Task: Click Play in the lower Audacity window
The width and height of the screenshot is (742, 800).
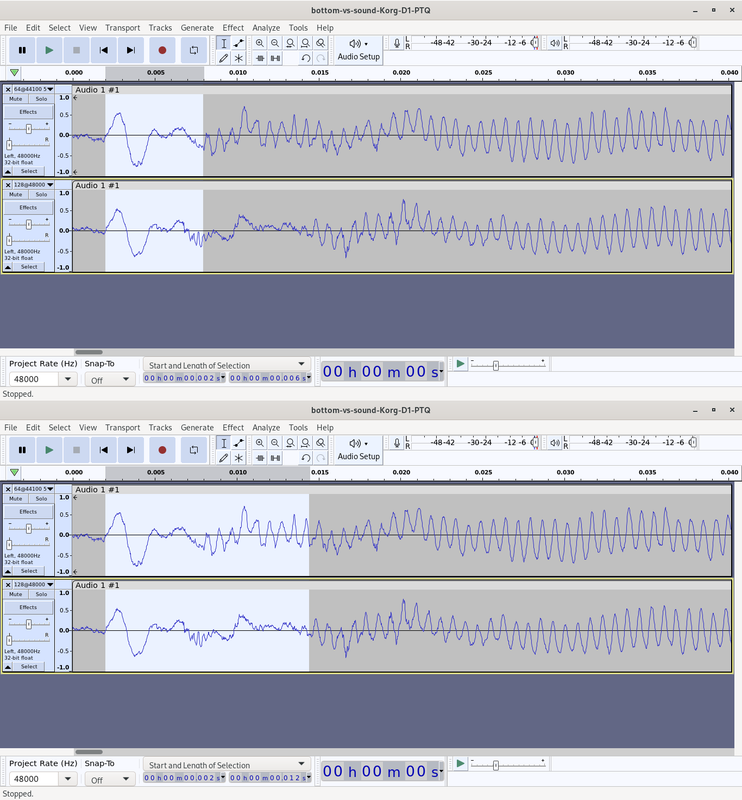Action: click(x=49, y=450)
